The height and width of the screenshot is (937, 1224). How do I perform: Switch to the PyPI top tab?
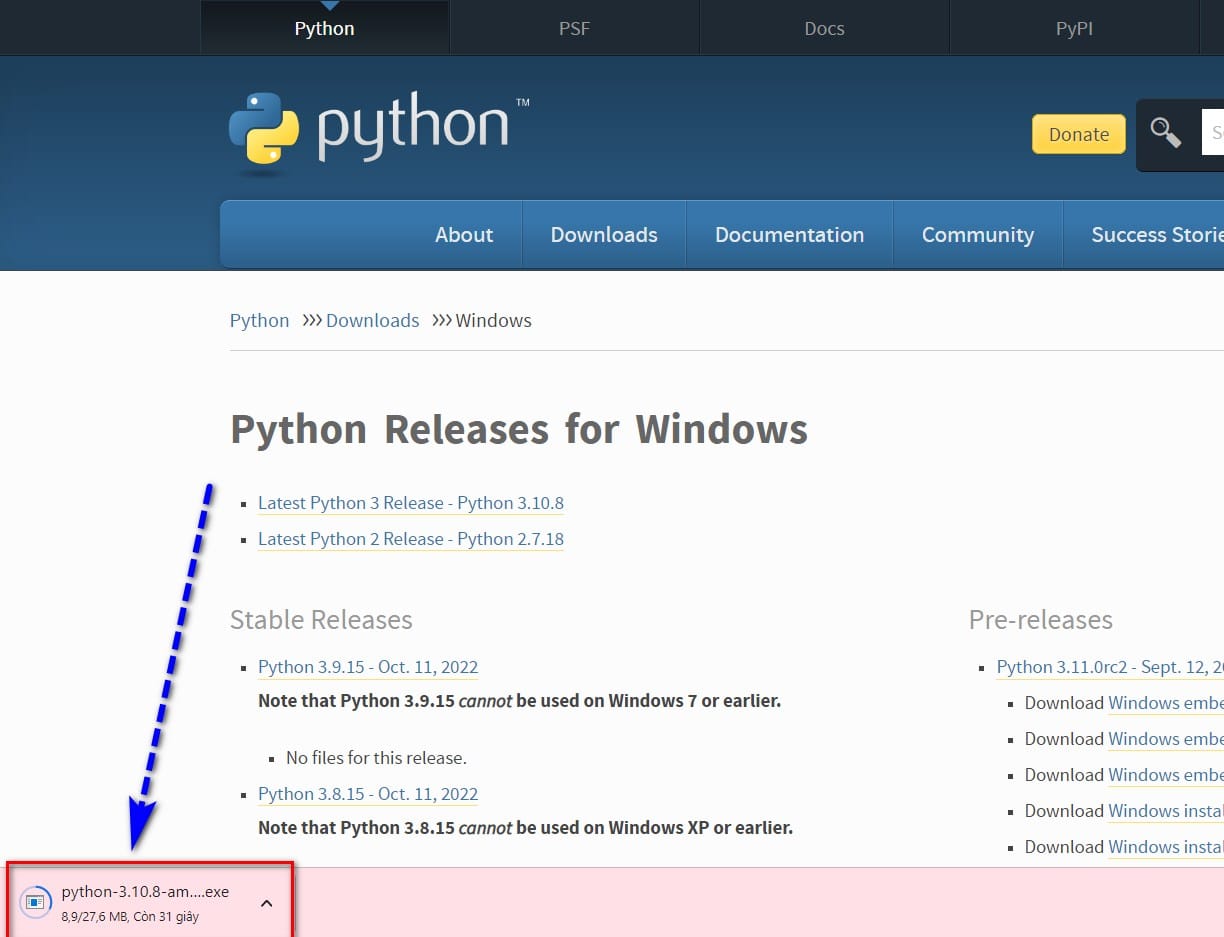click(1074, 28)
